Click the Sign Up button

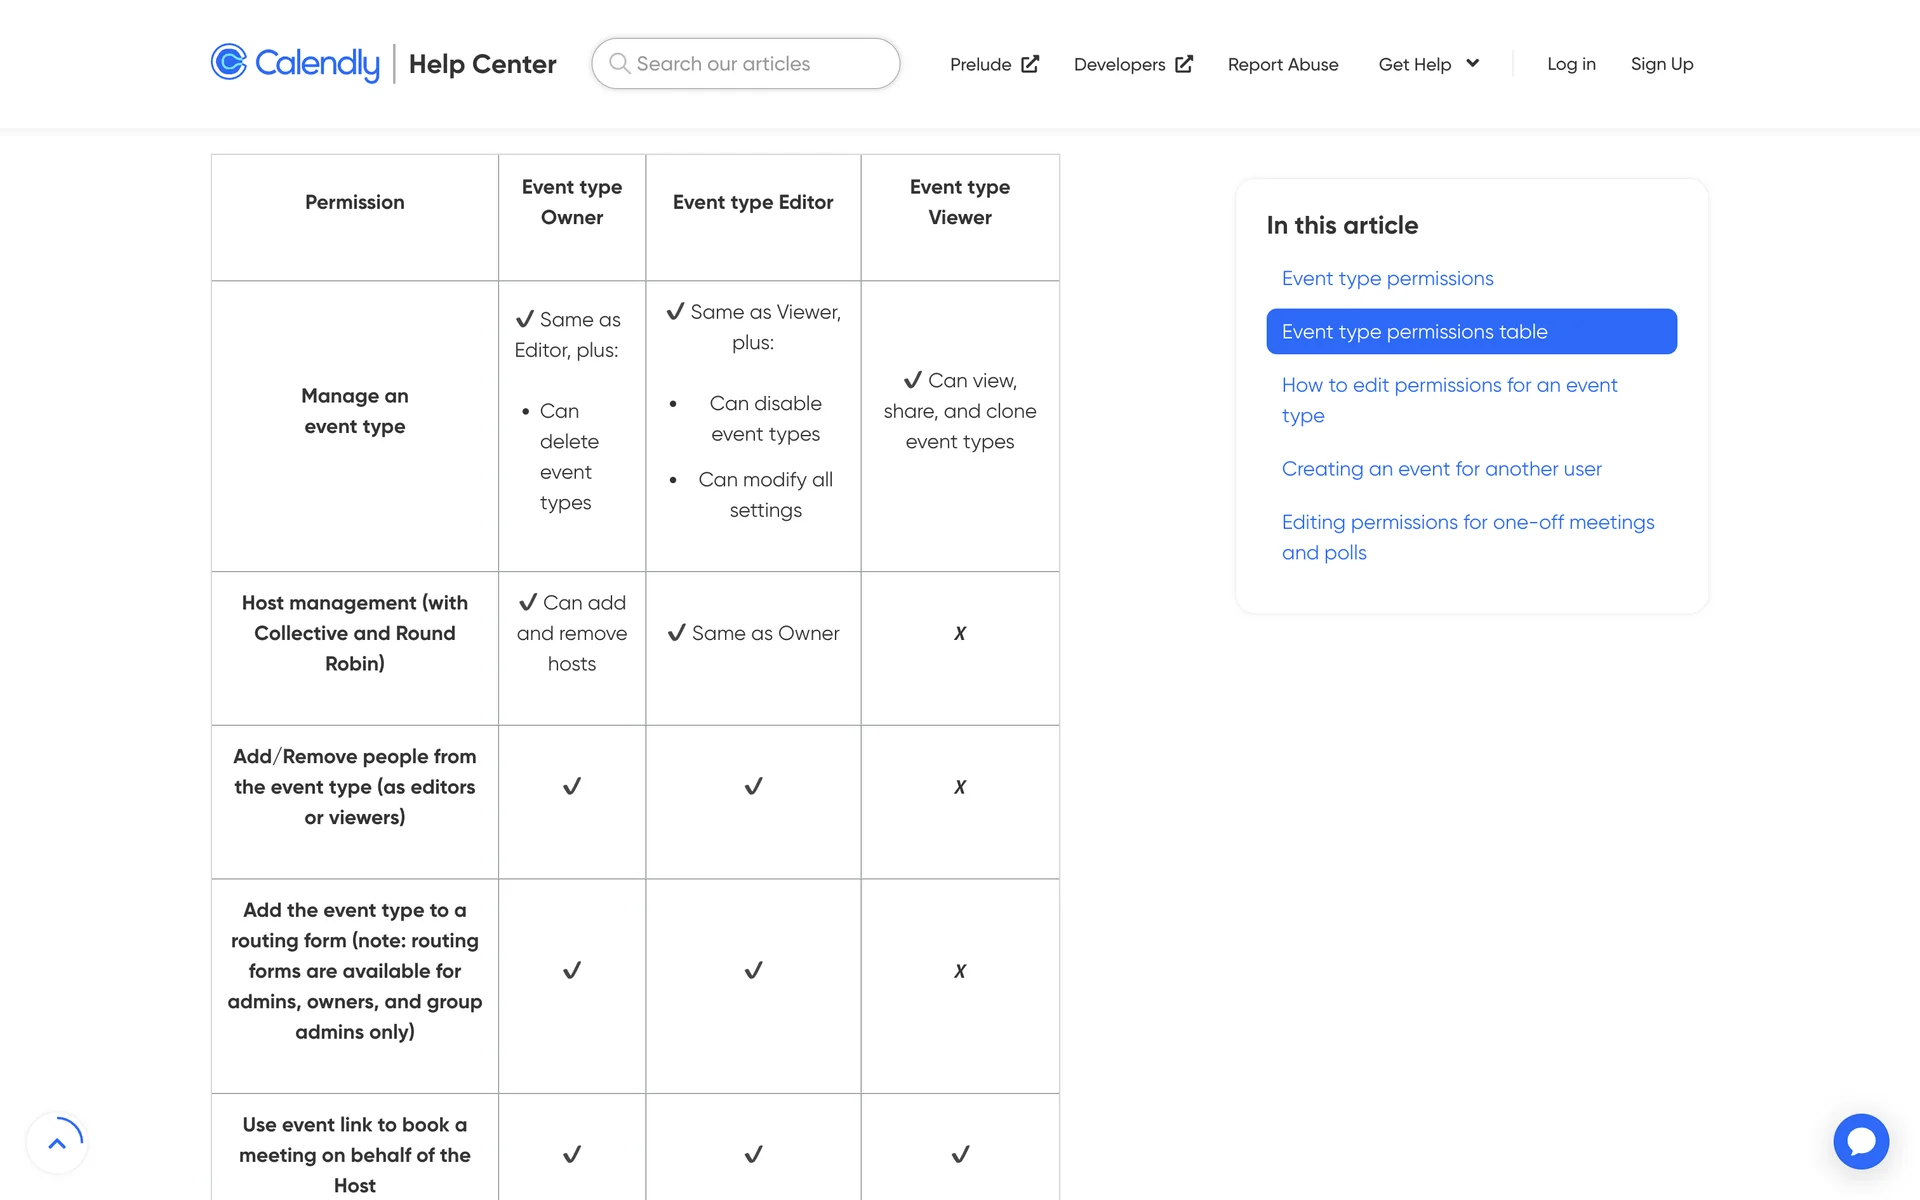1661,64
